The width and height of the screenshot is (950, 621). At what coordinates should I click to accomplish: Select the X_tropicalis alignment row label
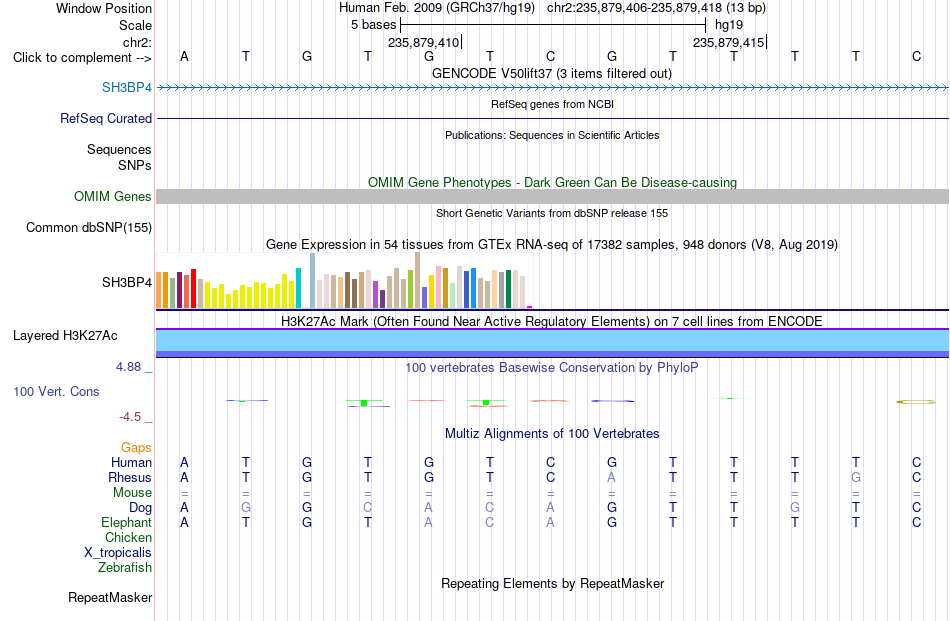point(118,553)
